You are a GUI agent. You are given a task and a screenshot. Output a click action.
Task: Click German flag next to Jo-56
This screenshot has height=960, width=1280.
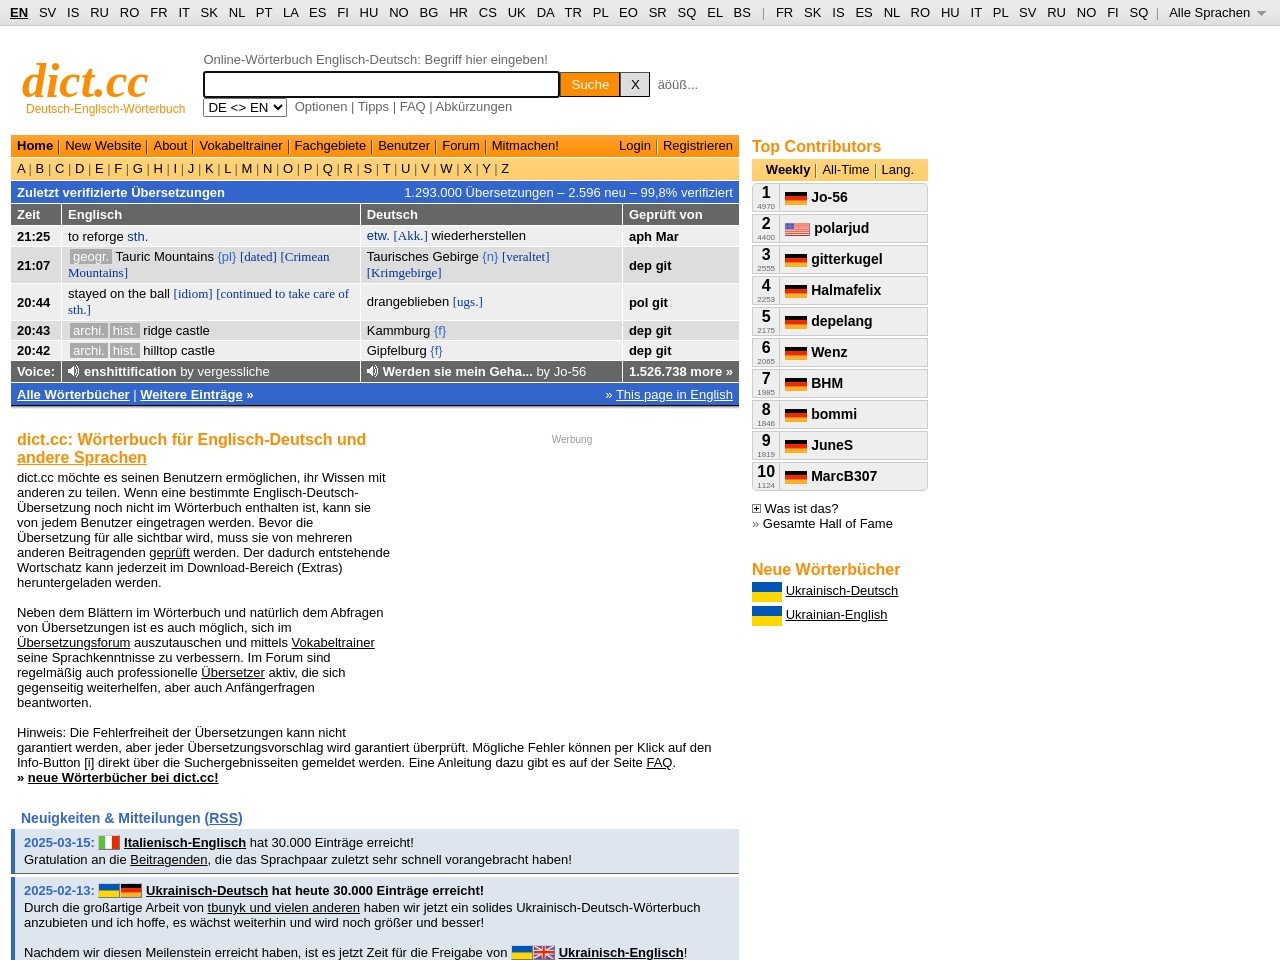tap(796, 198)
